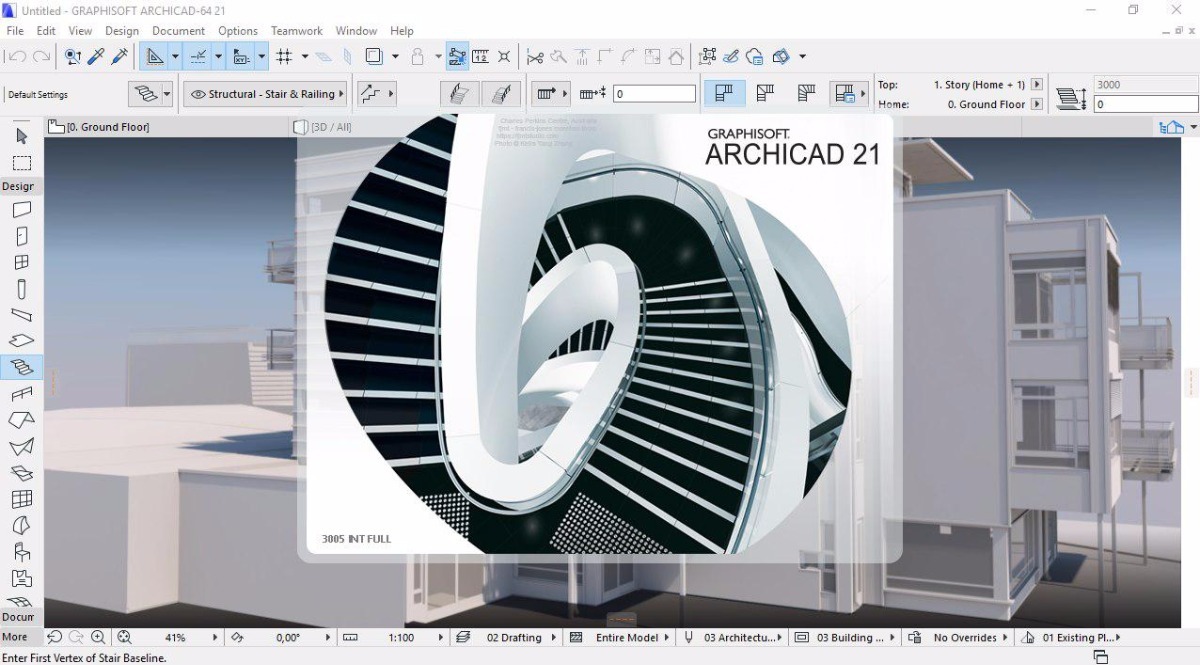Screen dimensions: 1200x665
Task: Click the Pick Up Parameters eyedropper icon
Action: point(98,57)
